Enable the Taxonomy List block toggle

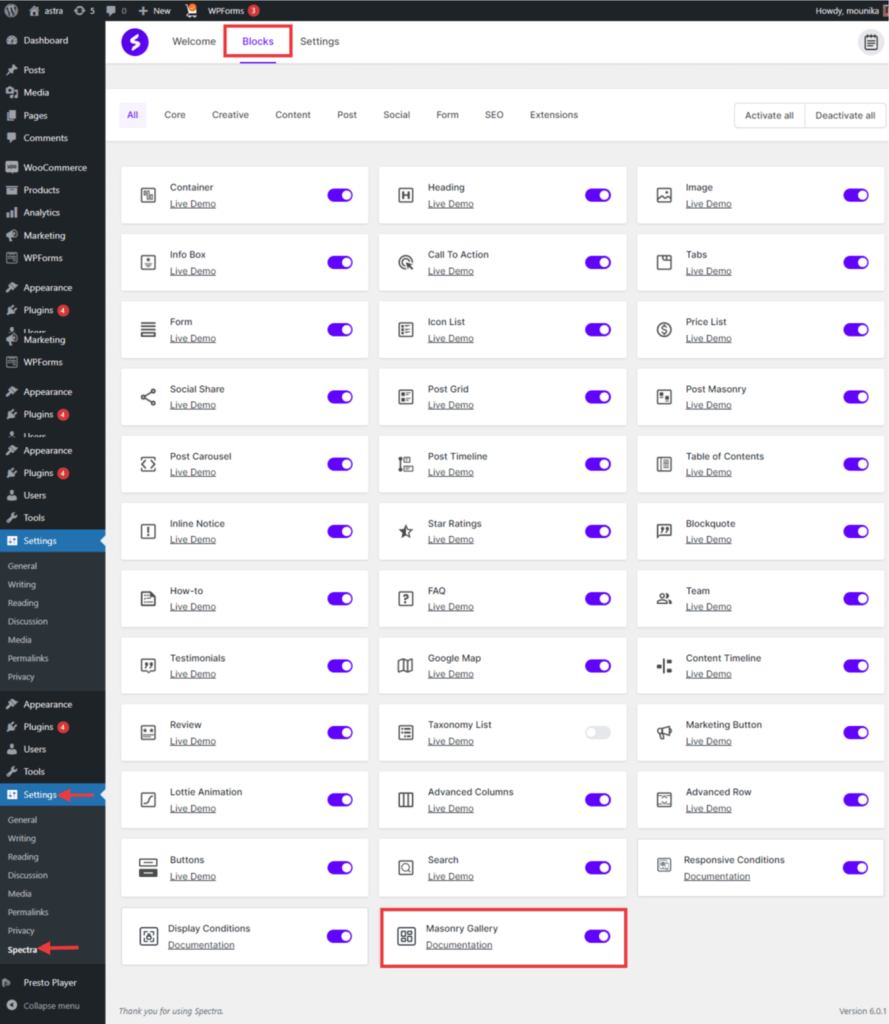597,733
